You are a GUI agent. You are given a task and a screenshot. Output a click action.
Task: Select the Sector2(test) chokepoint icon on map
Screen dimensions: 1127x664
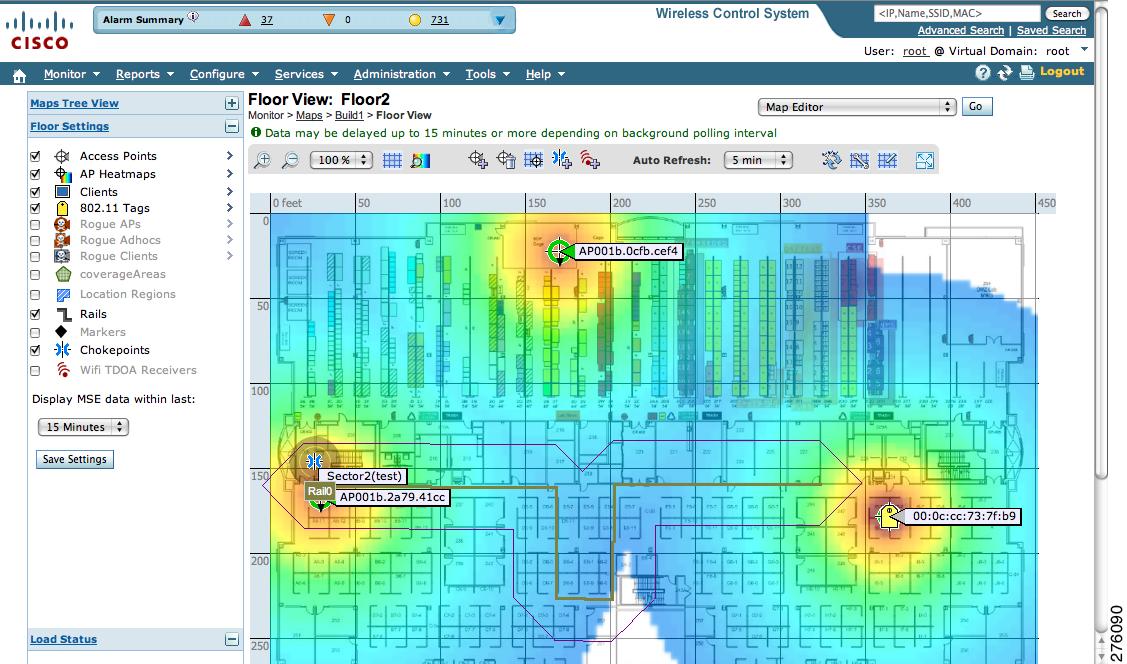click(x=313, y=461)
